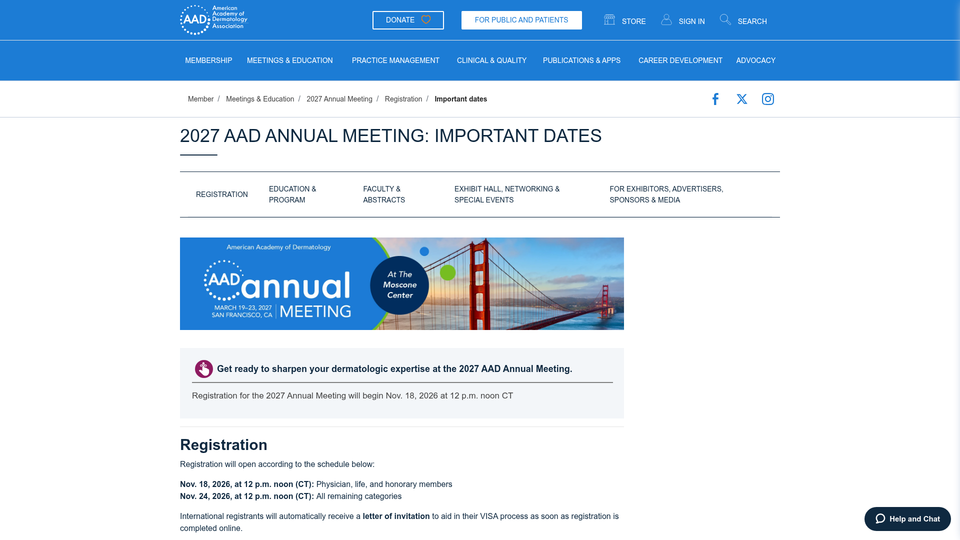Click text 'Nov. 24, 2026, at 12 p.m. noon (CT):'
The width and height of the screenshot is (960, 540).
pyautogui.click(x=247, y=497)
